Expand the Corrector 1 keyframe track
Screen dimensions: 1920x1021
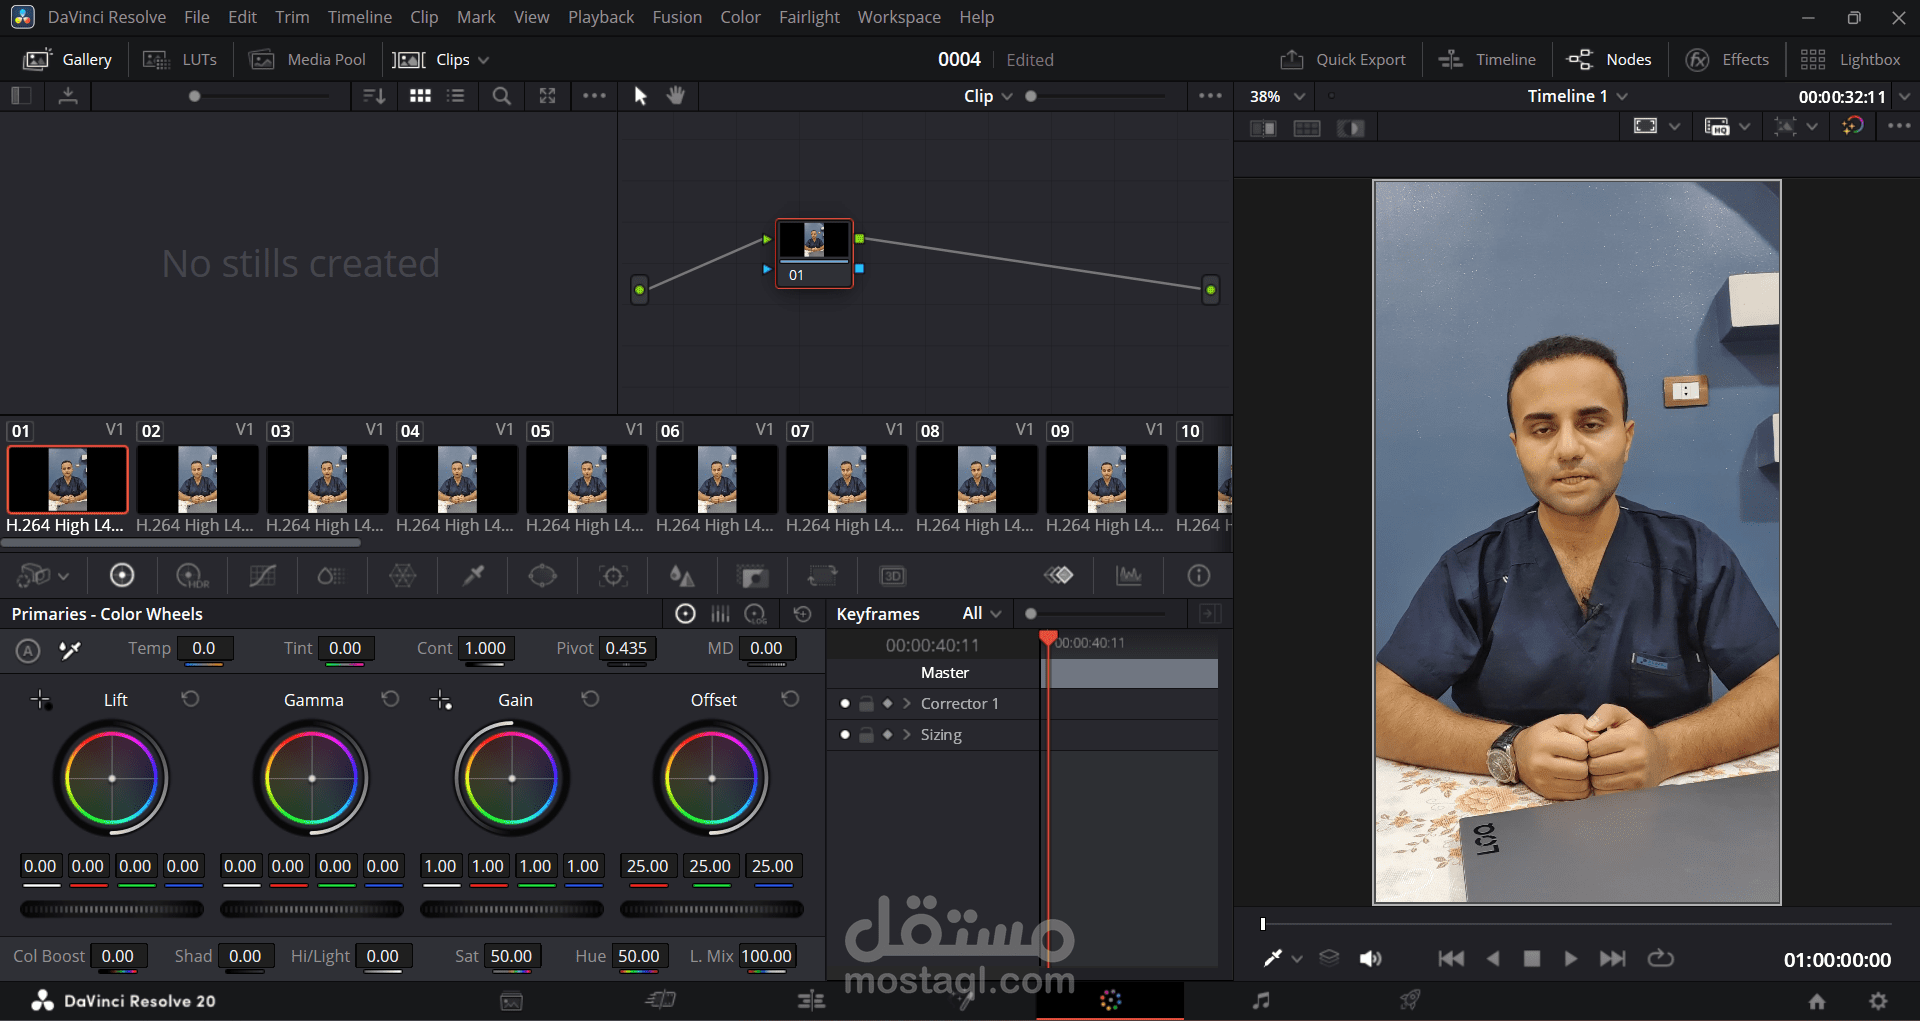906,704
